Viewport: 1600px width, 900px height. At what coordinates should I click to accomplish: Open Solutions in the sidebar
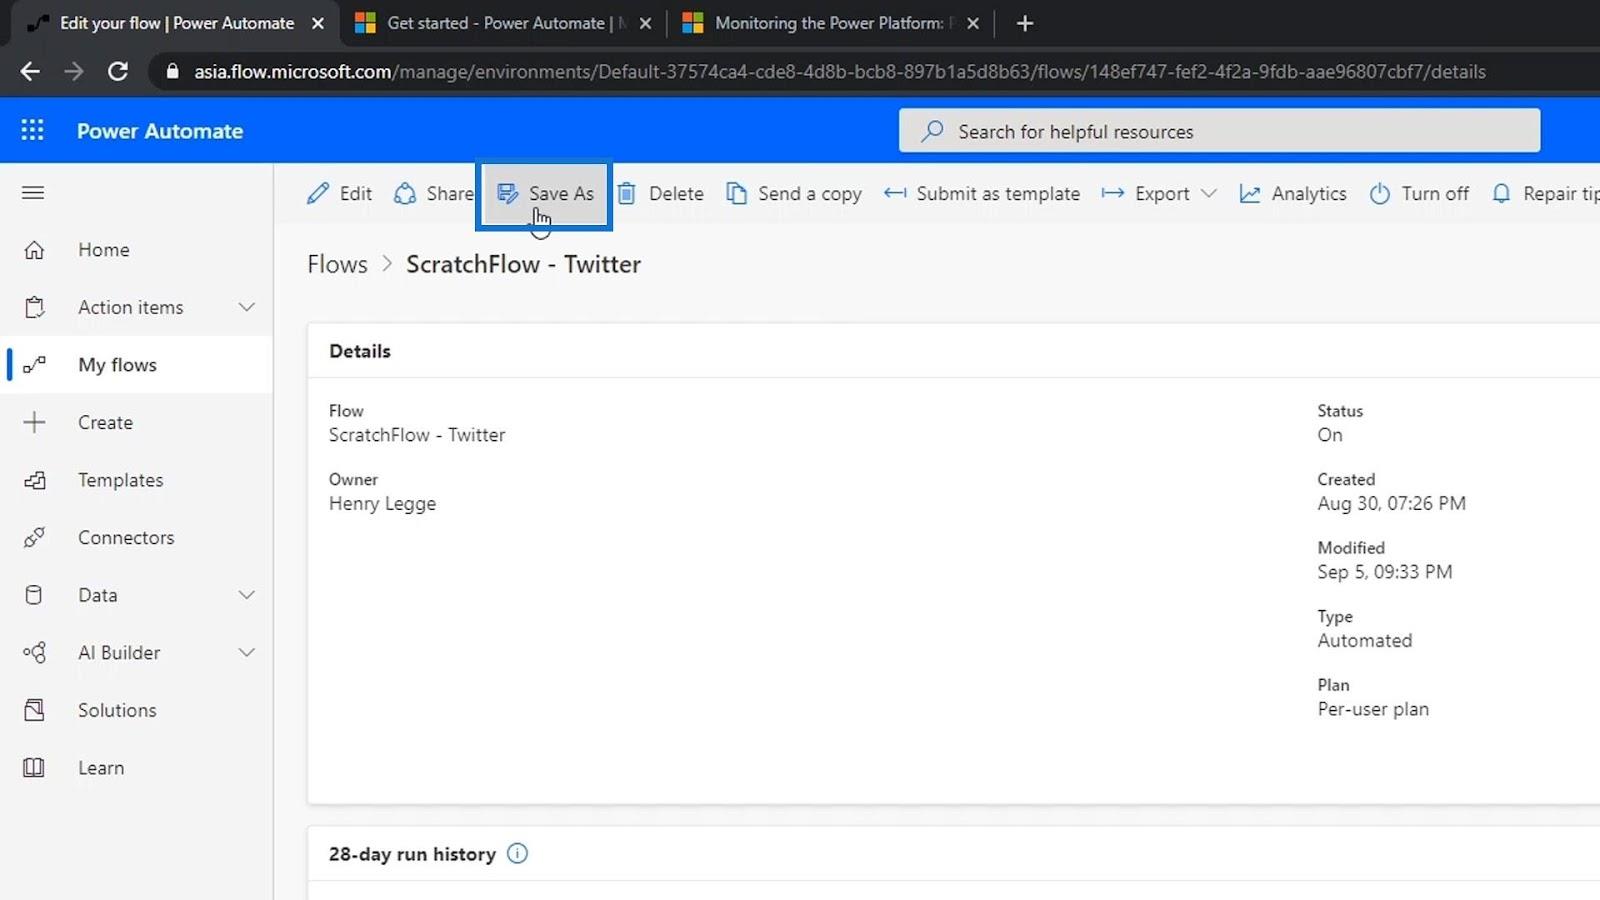click(136, 710)
